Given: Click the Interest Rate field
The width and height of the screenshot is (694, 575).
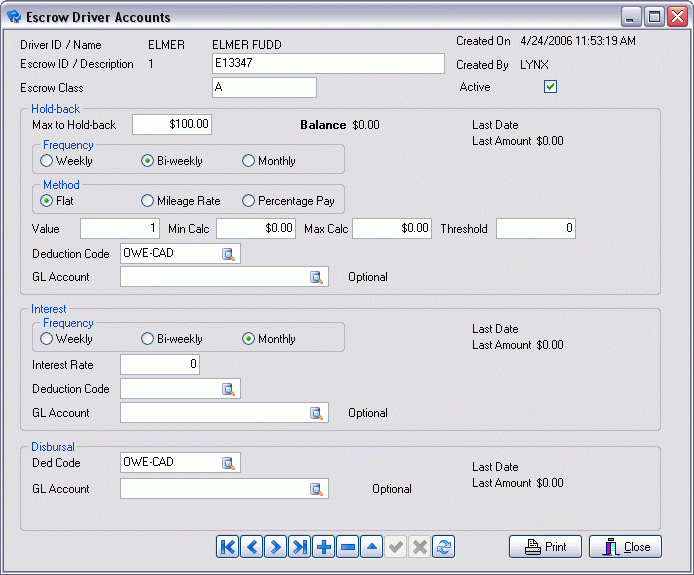Looking at the screenshot, I should (x=160, y=365).
